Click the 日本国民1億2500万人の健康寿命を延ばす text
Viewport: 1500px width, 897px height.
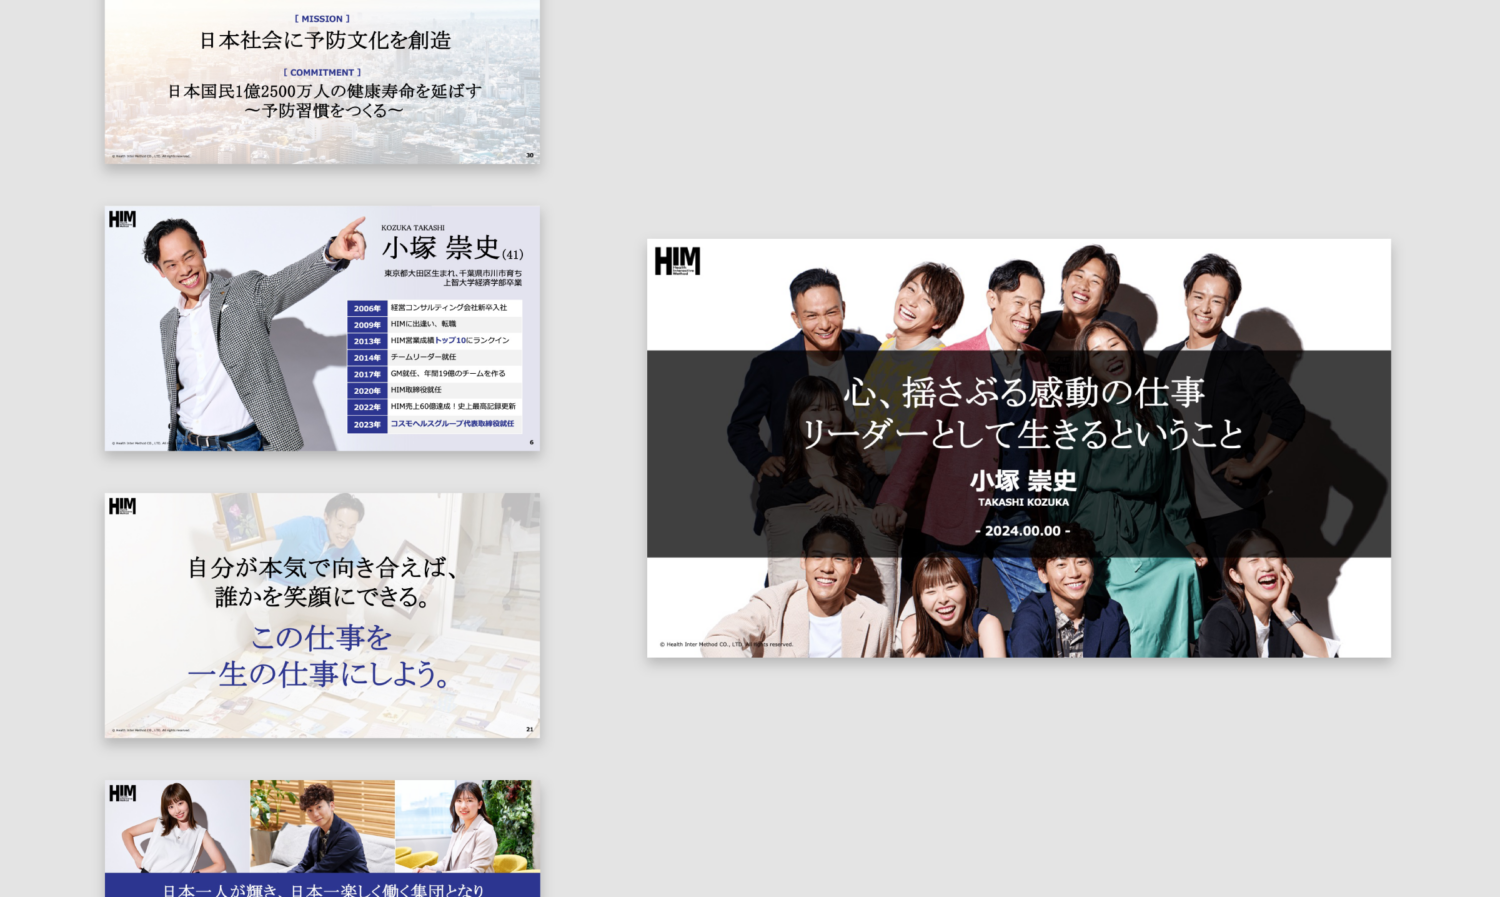[x=324, y=90]
